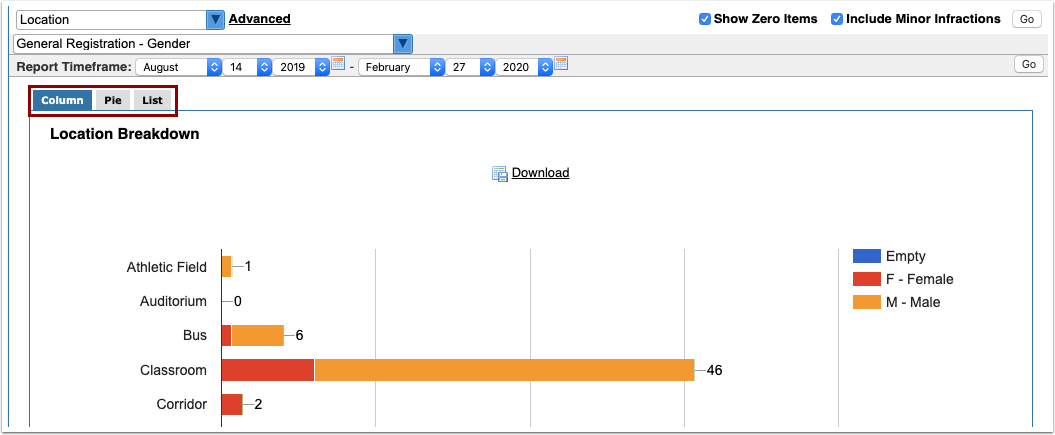Viewport: 1055px width, 435px height.
Task: Open end year 2020 dropdown
Action: pyautogui.click(x=524, y=67)
